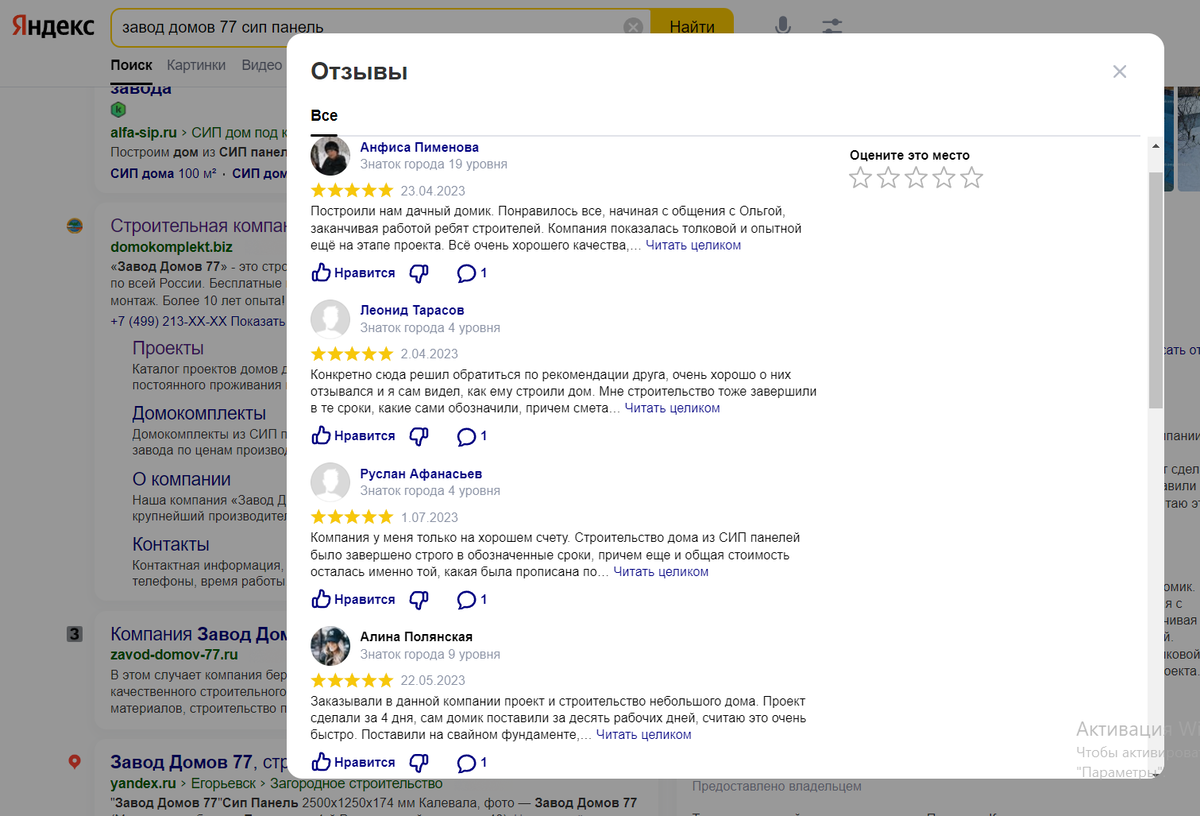Click 'Знаток города 19 уровня' text
Screen dimensions: 1200x816
[433, 164]
